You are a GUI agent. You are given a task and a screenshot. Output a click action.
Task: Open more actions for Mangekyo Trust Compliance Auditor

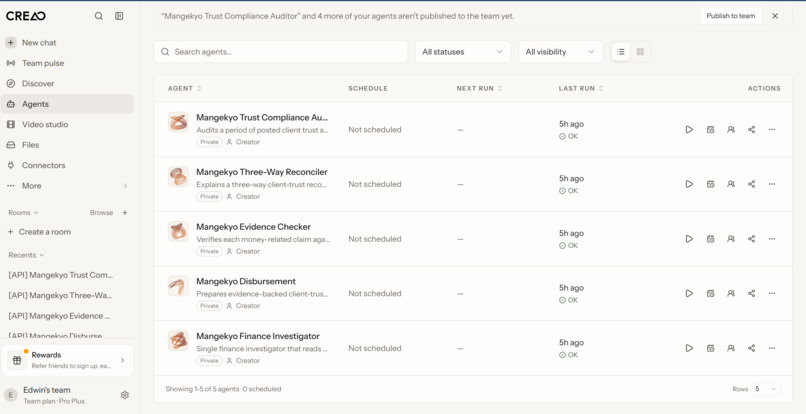(x=772, y=130)
